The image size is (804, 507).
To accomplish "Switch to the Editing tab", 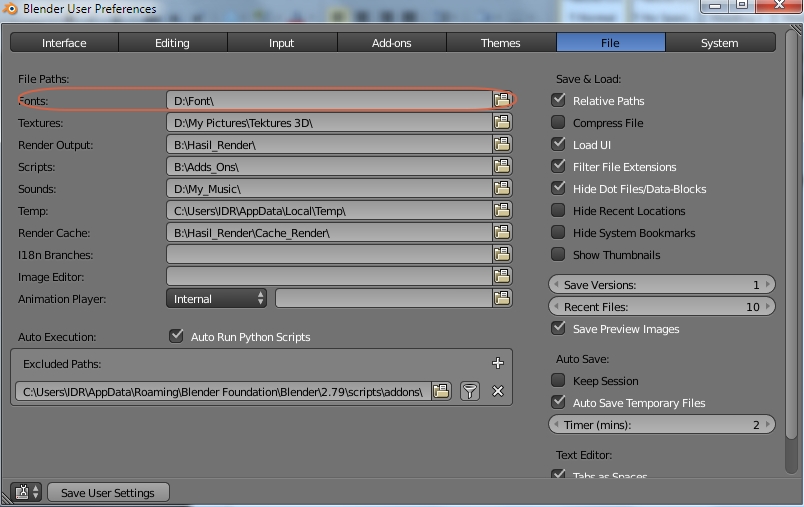I will pyautogui.click(x=173, y=43).
